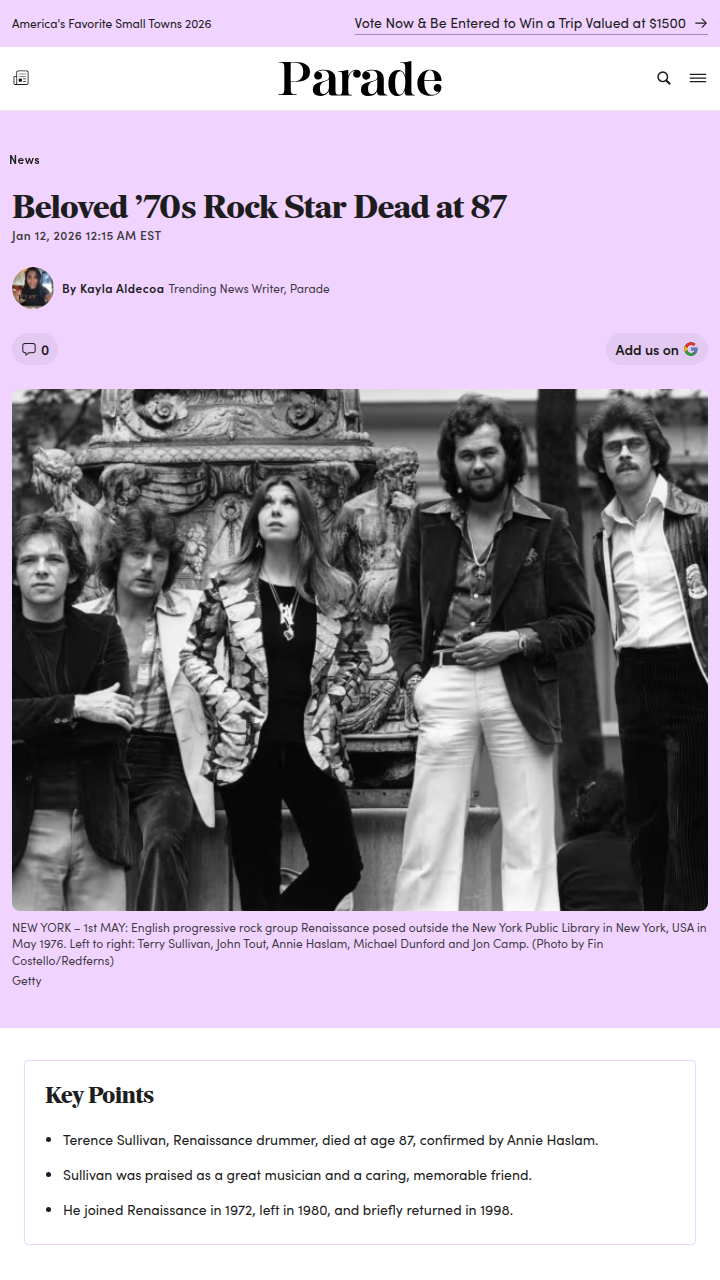This screenshot has width=720, height=1280.
Task: Open the hamburger menu
Action: (x=698, y=78)
